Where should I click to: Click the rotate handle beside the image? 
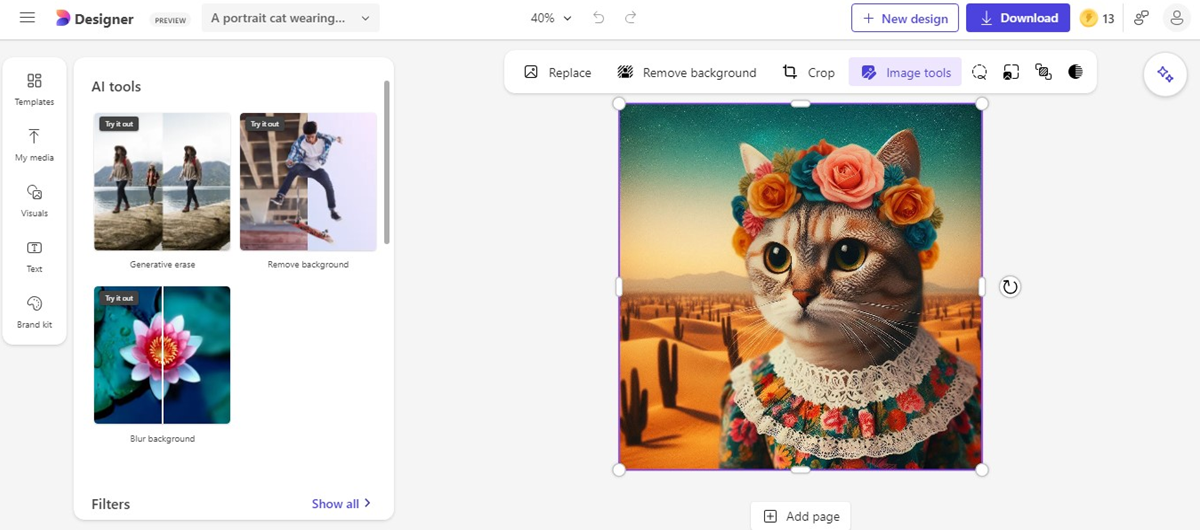pos(1010,287)
